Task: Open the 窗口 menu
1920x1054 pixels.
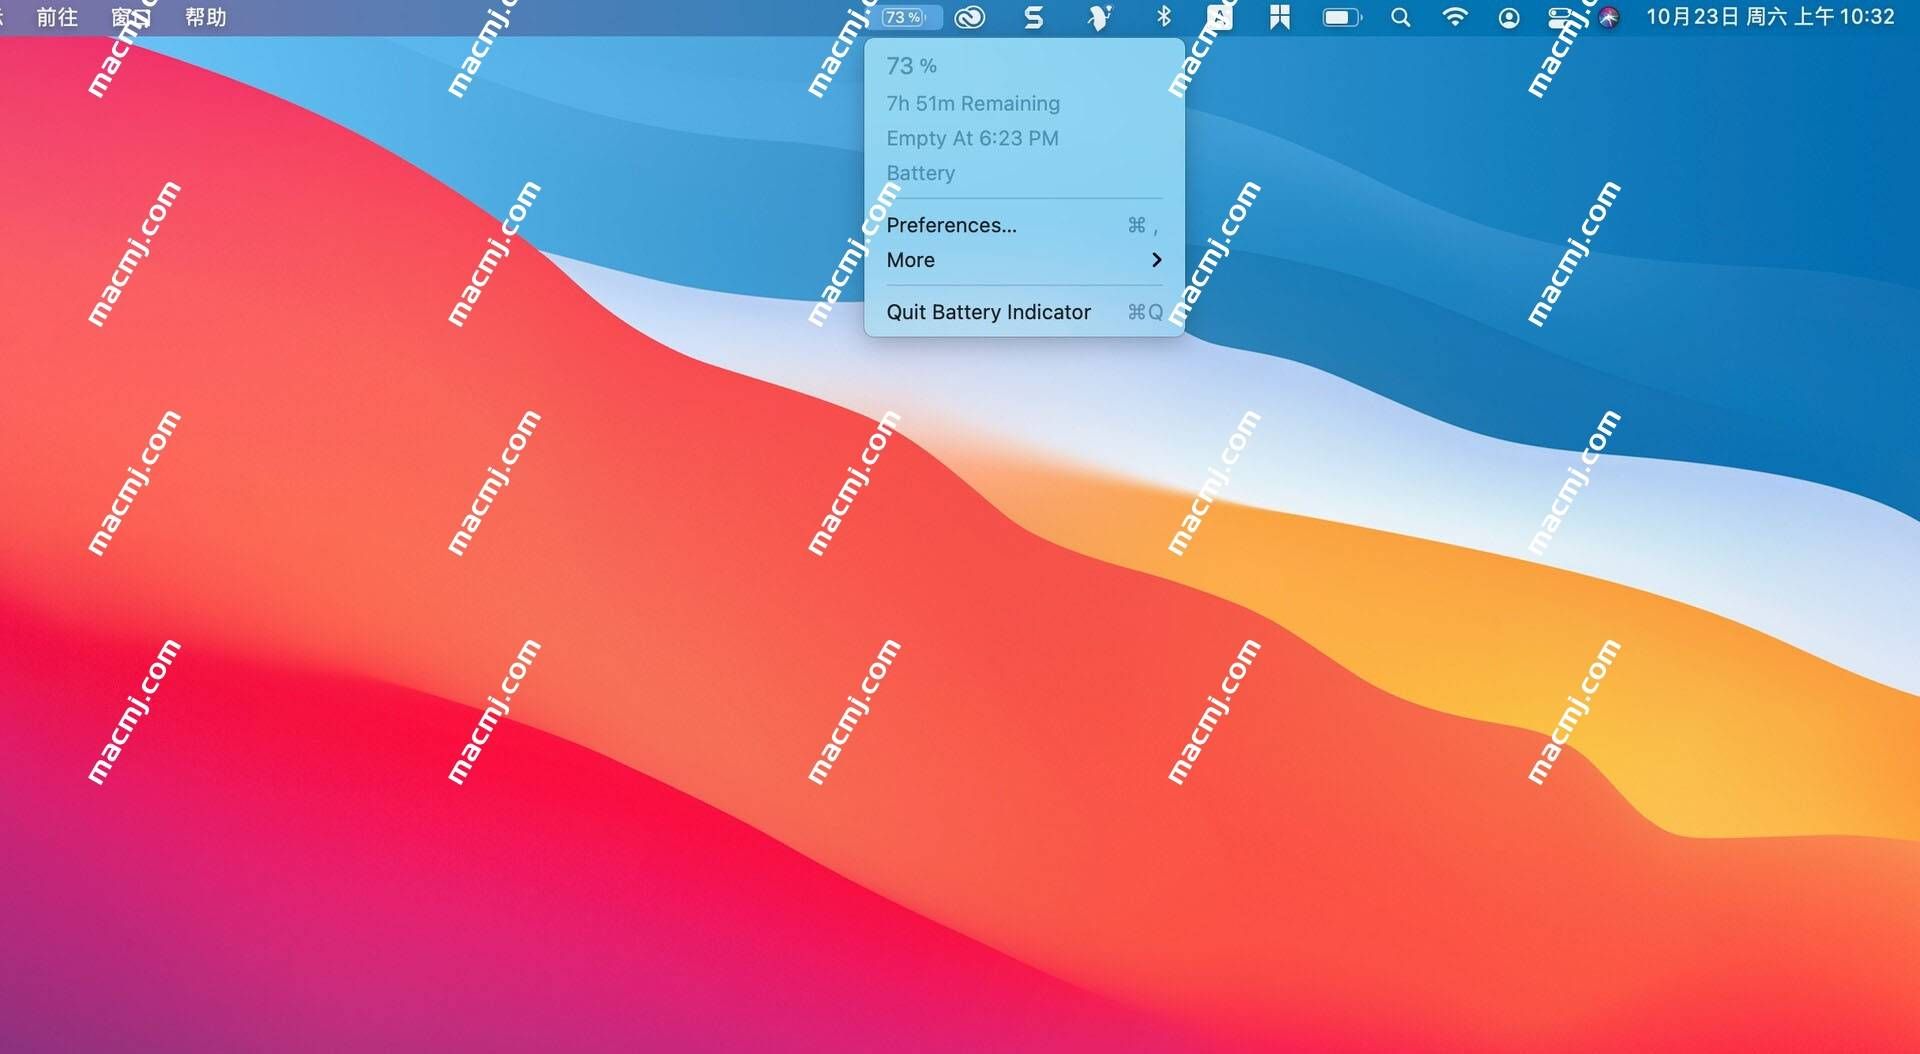Action: tap(131, 17)
